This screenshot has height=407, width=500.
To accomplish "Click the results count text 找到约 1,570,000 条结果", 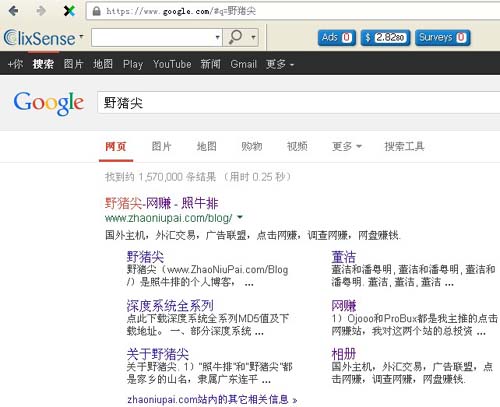I will click(160, 177).
